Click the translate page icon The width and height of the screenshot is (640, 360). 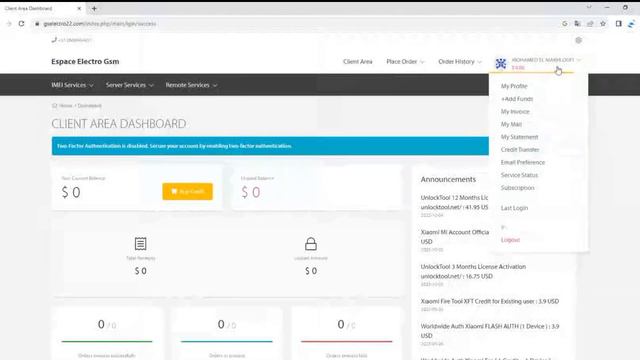(x=577, y=24)
